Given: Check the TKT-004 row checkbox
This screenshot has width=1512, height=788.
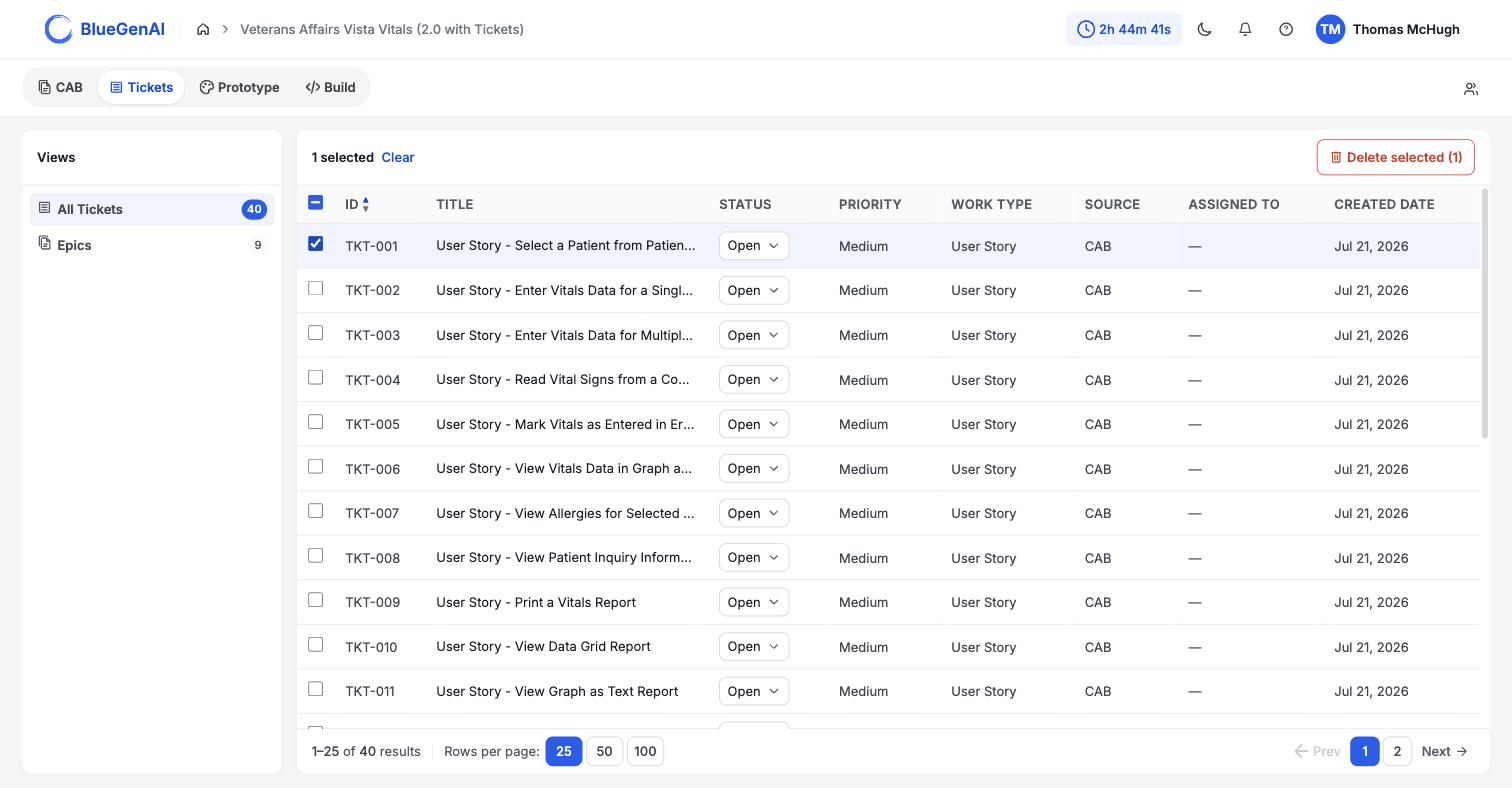Looking at the screenshot, I should pyautogui.click(x=315, y=377).
